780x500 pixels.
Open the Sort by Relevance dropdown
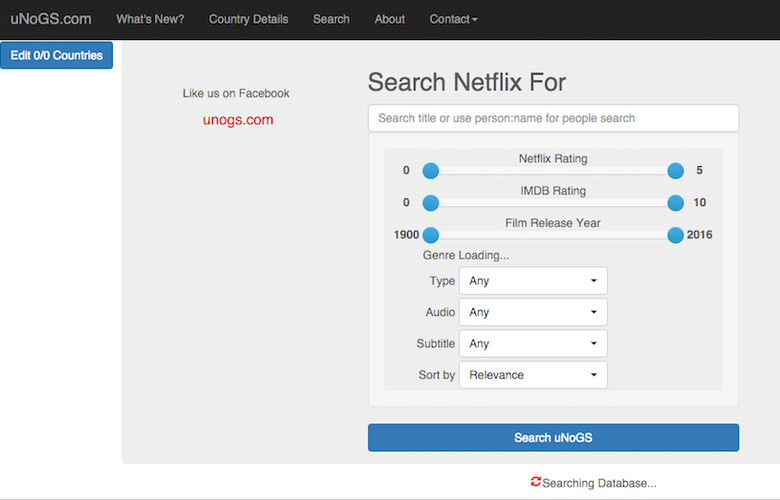tap(533, 375)
